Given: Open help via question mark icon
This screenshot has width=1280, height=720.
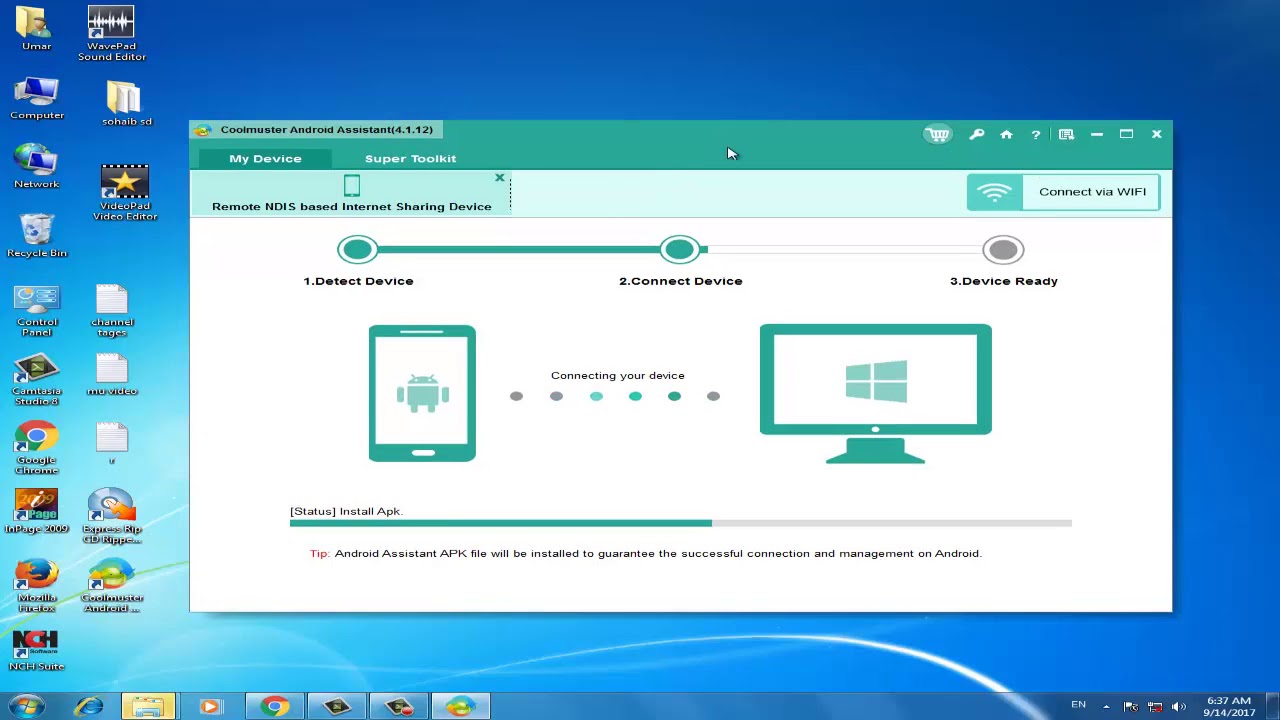Looking at the screenshot, I should 1036,135.
